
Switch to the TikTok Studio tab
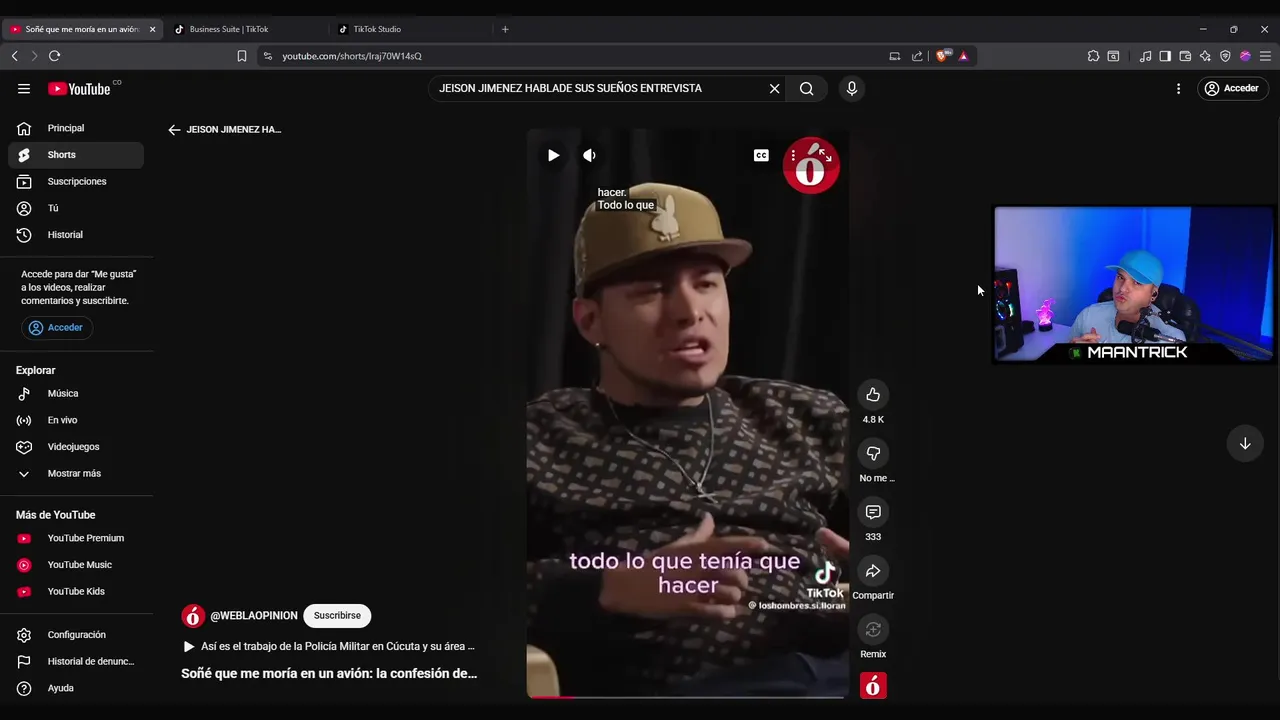point(410,29)
